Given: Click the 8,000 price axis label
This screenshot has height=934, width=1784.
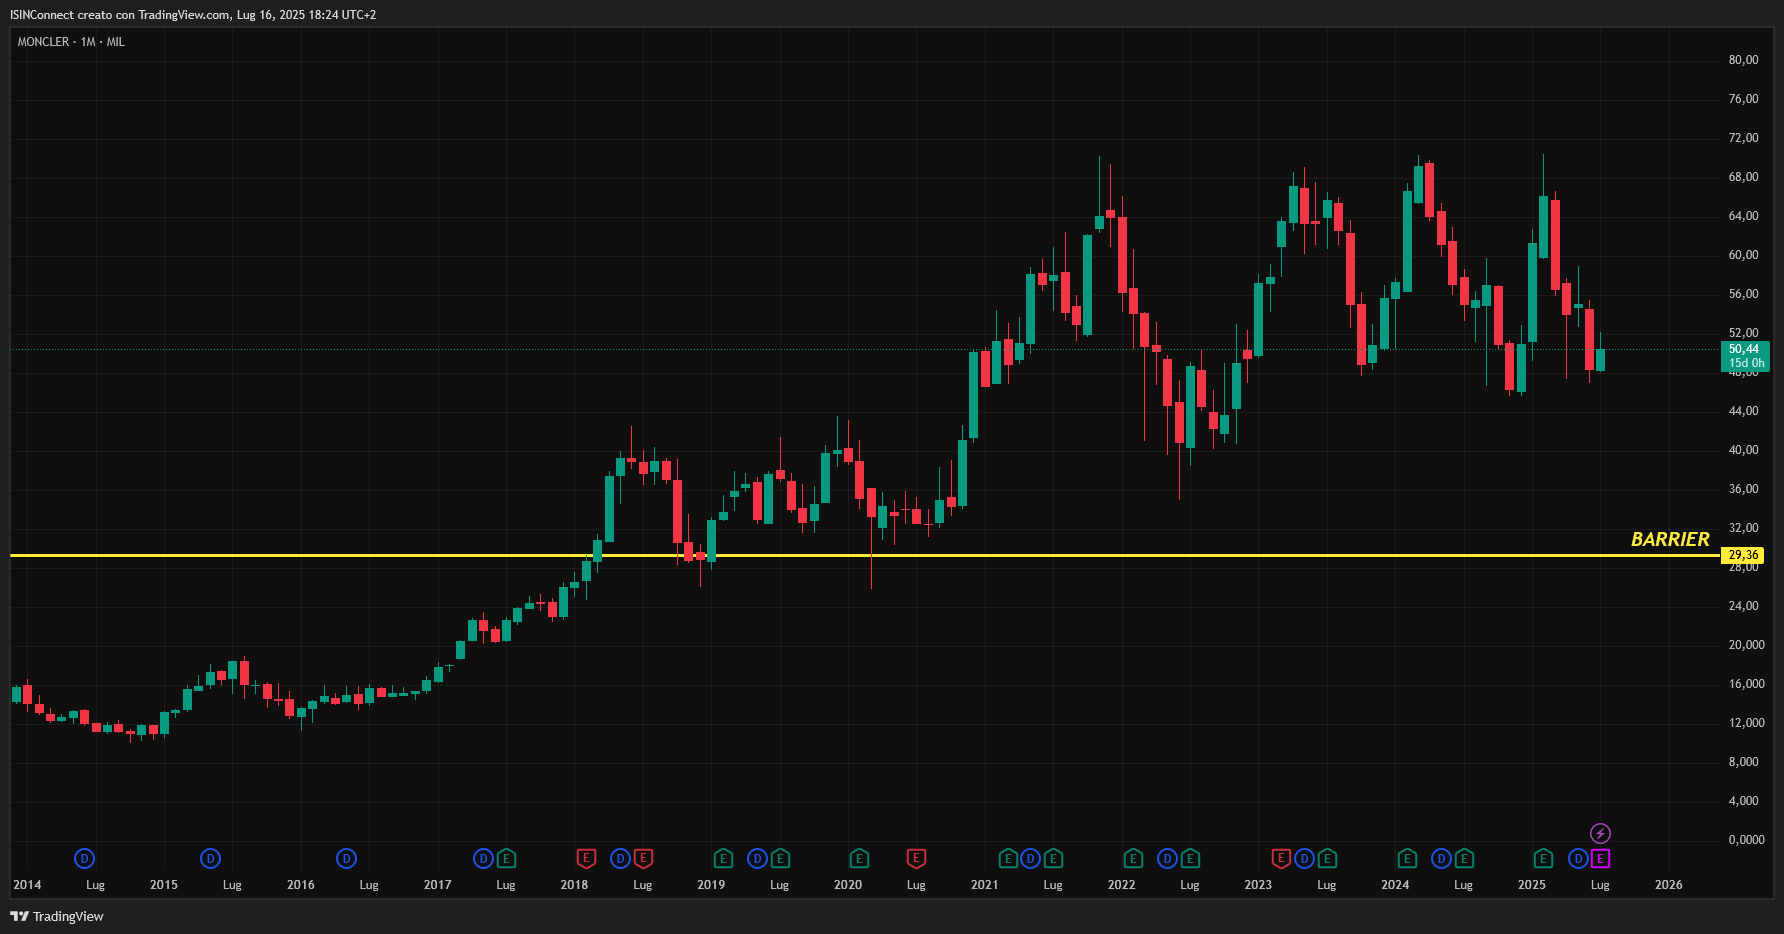Looking at the screenshot, I should (x=1743, y=762).
